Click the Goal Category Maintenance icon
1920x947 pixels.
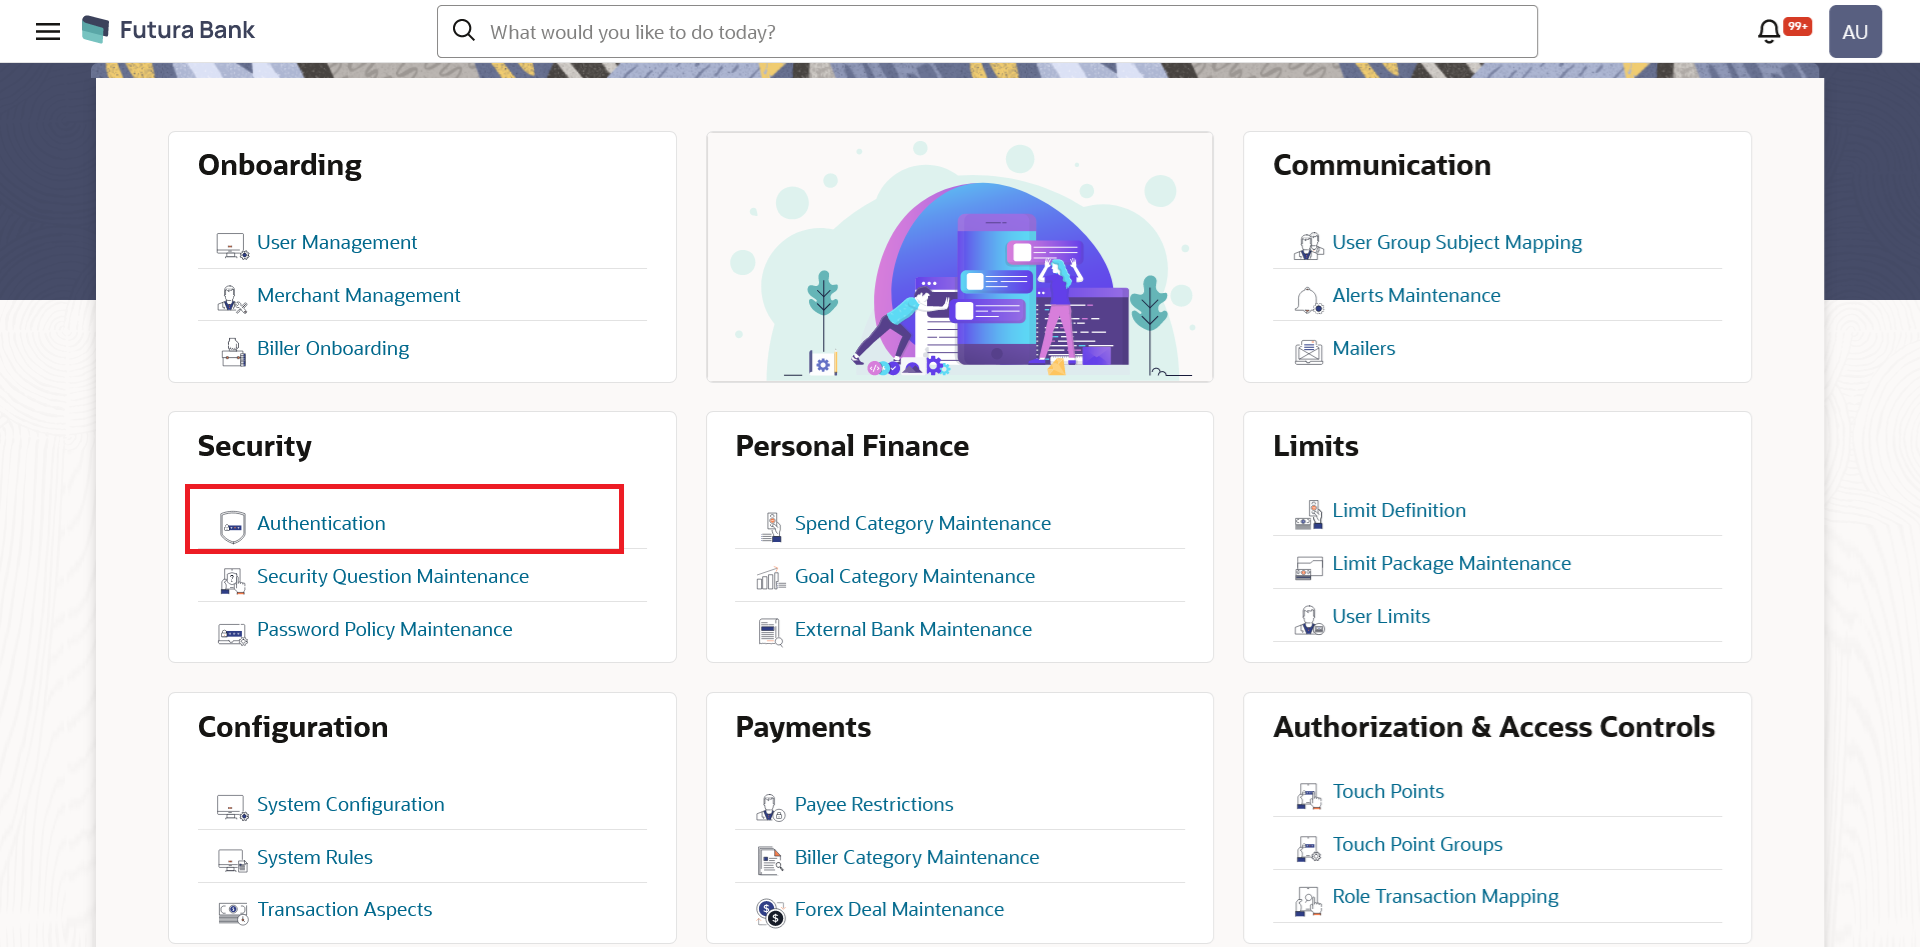pos(771,579)
